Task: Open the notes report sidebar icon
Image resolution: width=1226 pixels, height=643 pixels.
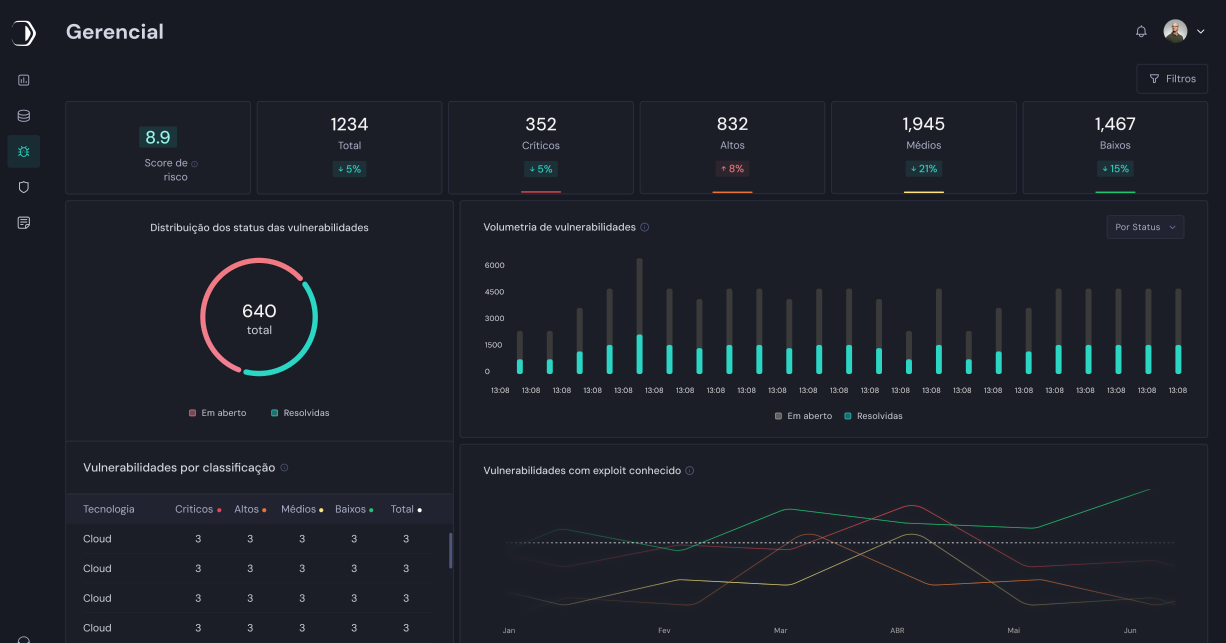Action: click(24, 222)
